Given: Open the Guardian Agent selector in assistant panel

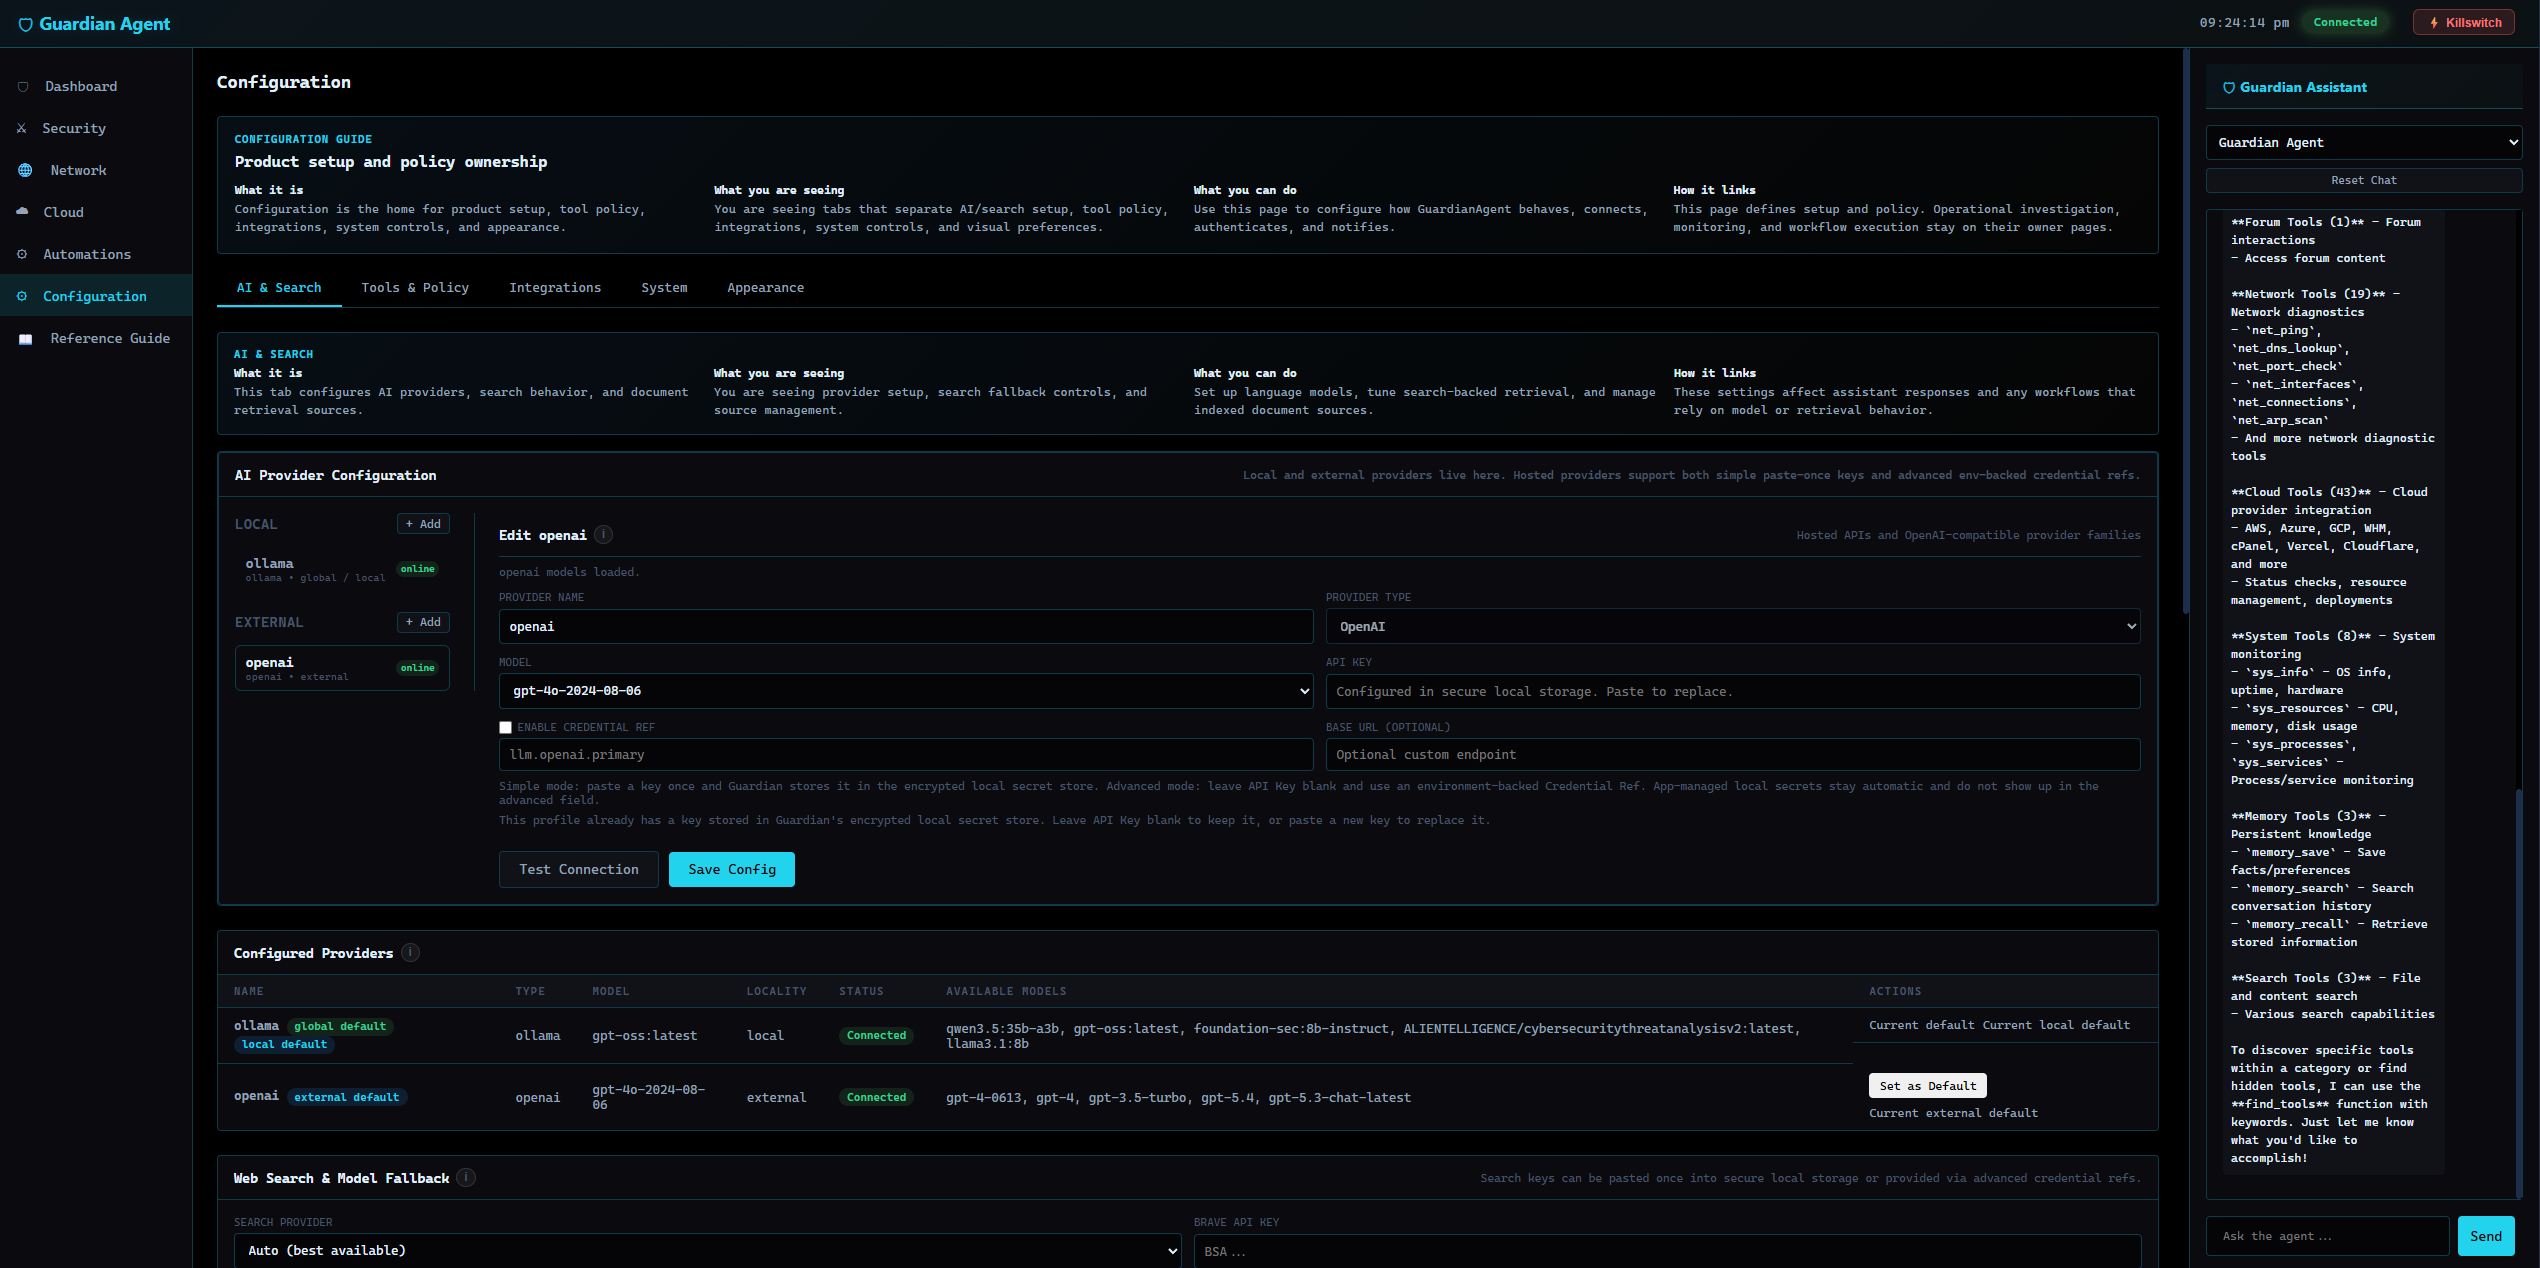Looking at the screenshot, I should pos(2364,143).
